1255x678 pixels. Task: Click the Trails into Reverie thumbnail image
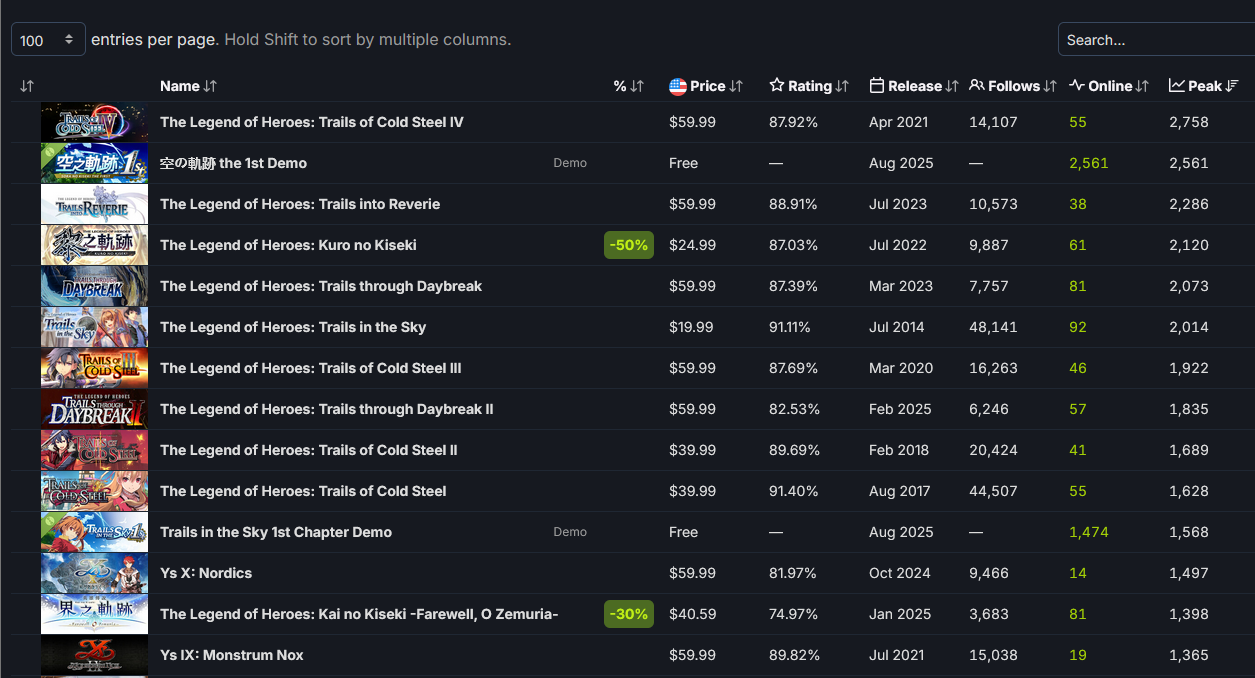pyautogui.click(x=94, y=204)
